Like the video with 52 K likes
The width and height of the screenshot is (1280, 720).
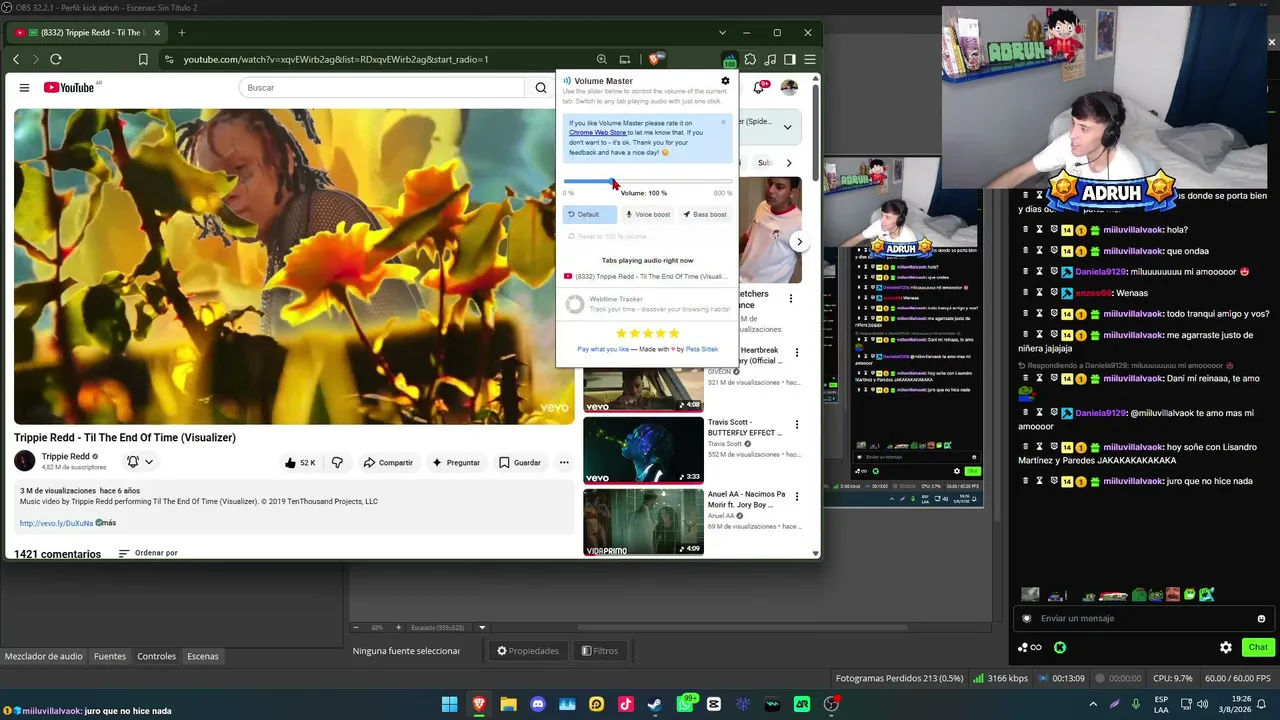pos(300,463)
